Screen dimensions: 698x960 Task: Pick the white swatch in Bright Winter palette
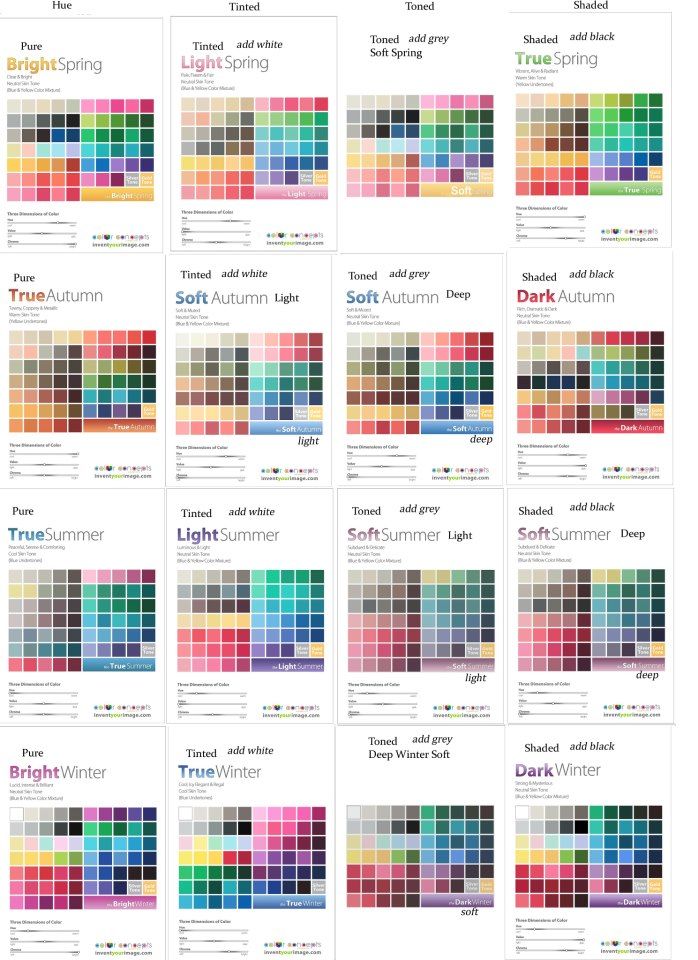coord(17,814)
